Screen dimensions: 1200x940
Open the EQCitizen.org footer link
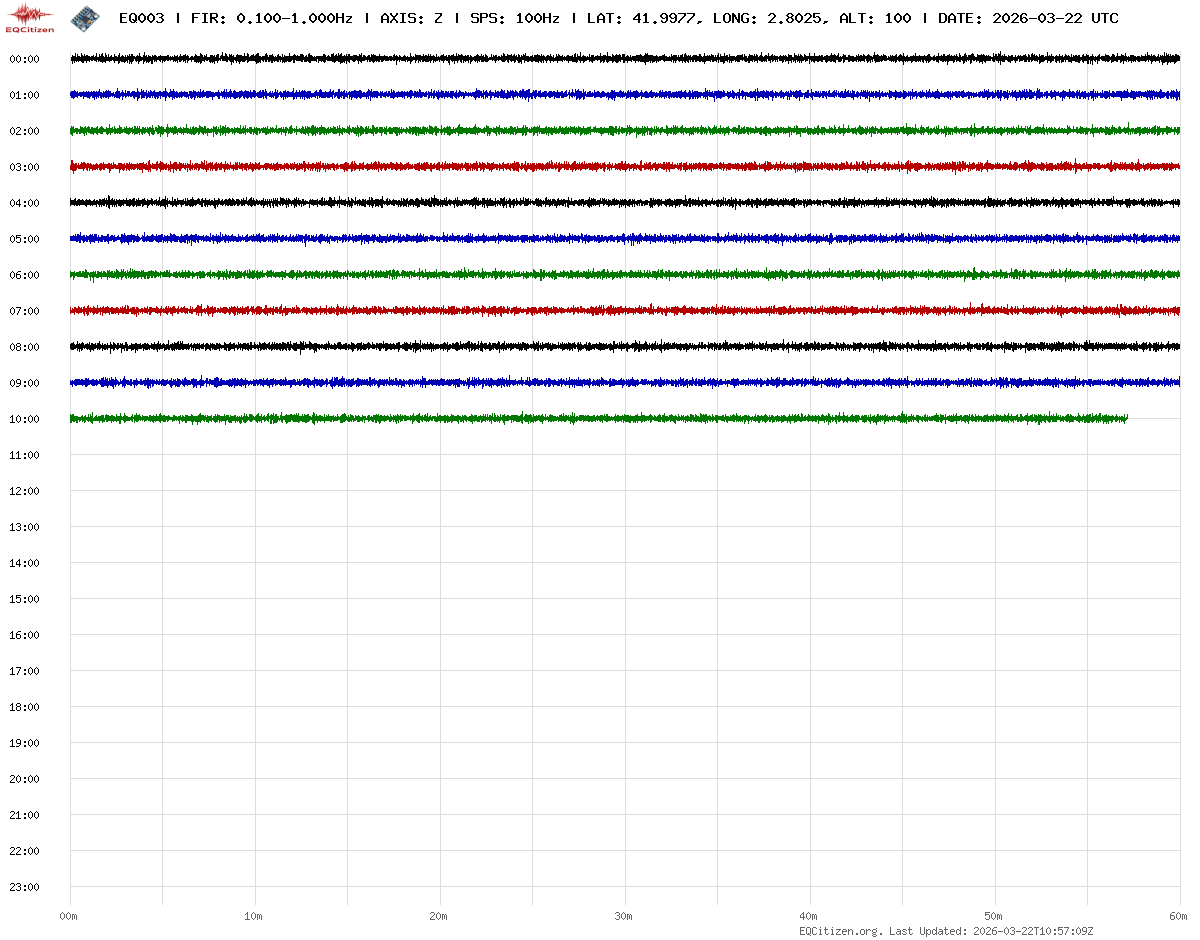pyautogui.click(x=840, y=931)
